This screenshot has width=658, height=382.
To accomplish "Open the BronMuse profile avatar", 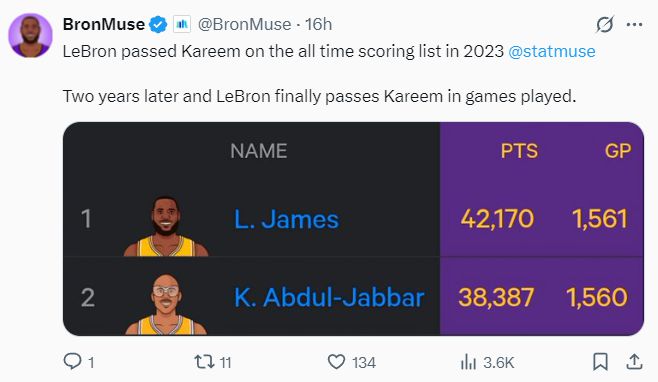I will (30, 35).
